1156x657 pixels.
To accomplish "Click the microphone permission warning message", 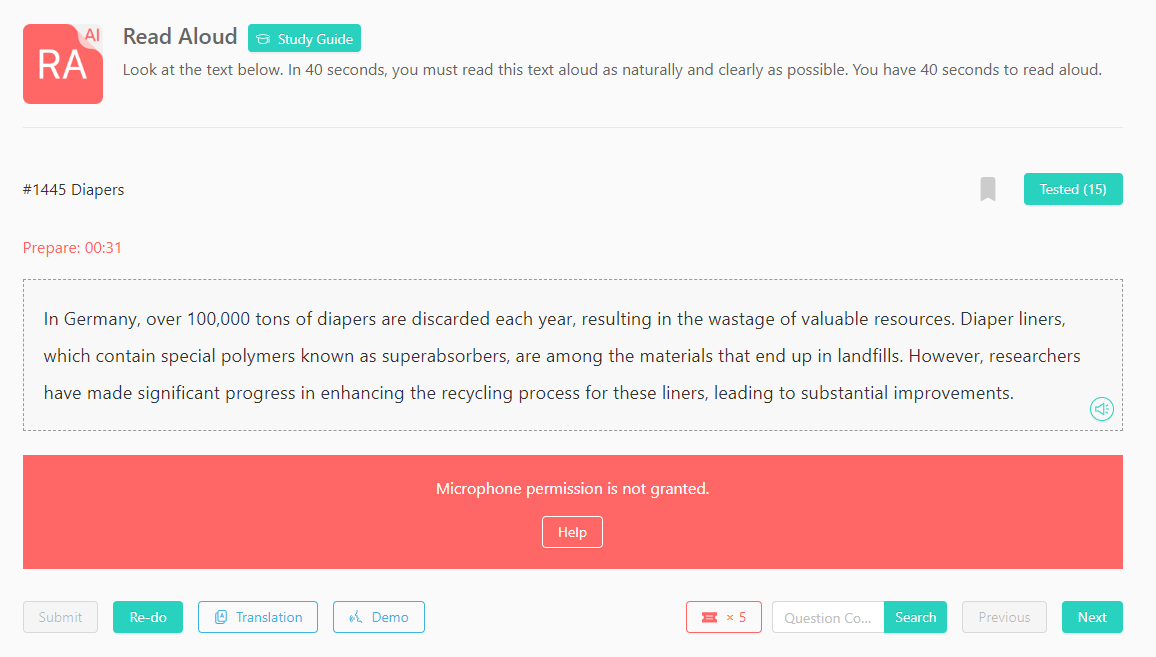I will 572,489.
